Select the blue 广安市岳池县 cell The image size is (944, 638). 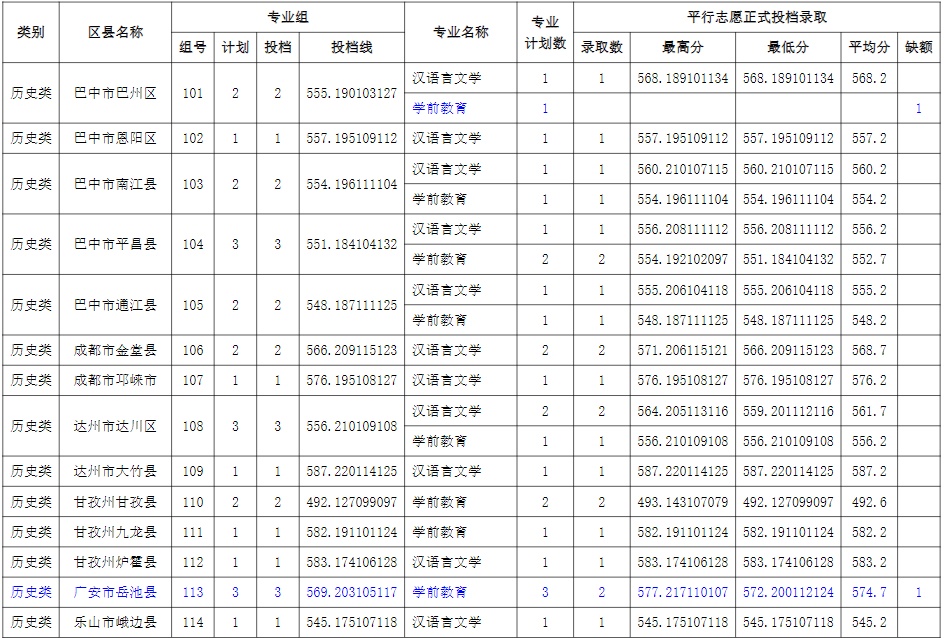tap(116, 592)
